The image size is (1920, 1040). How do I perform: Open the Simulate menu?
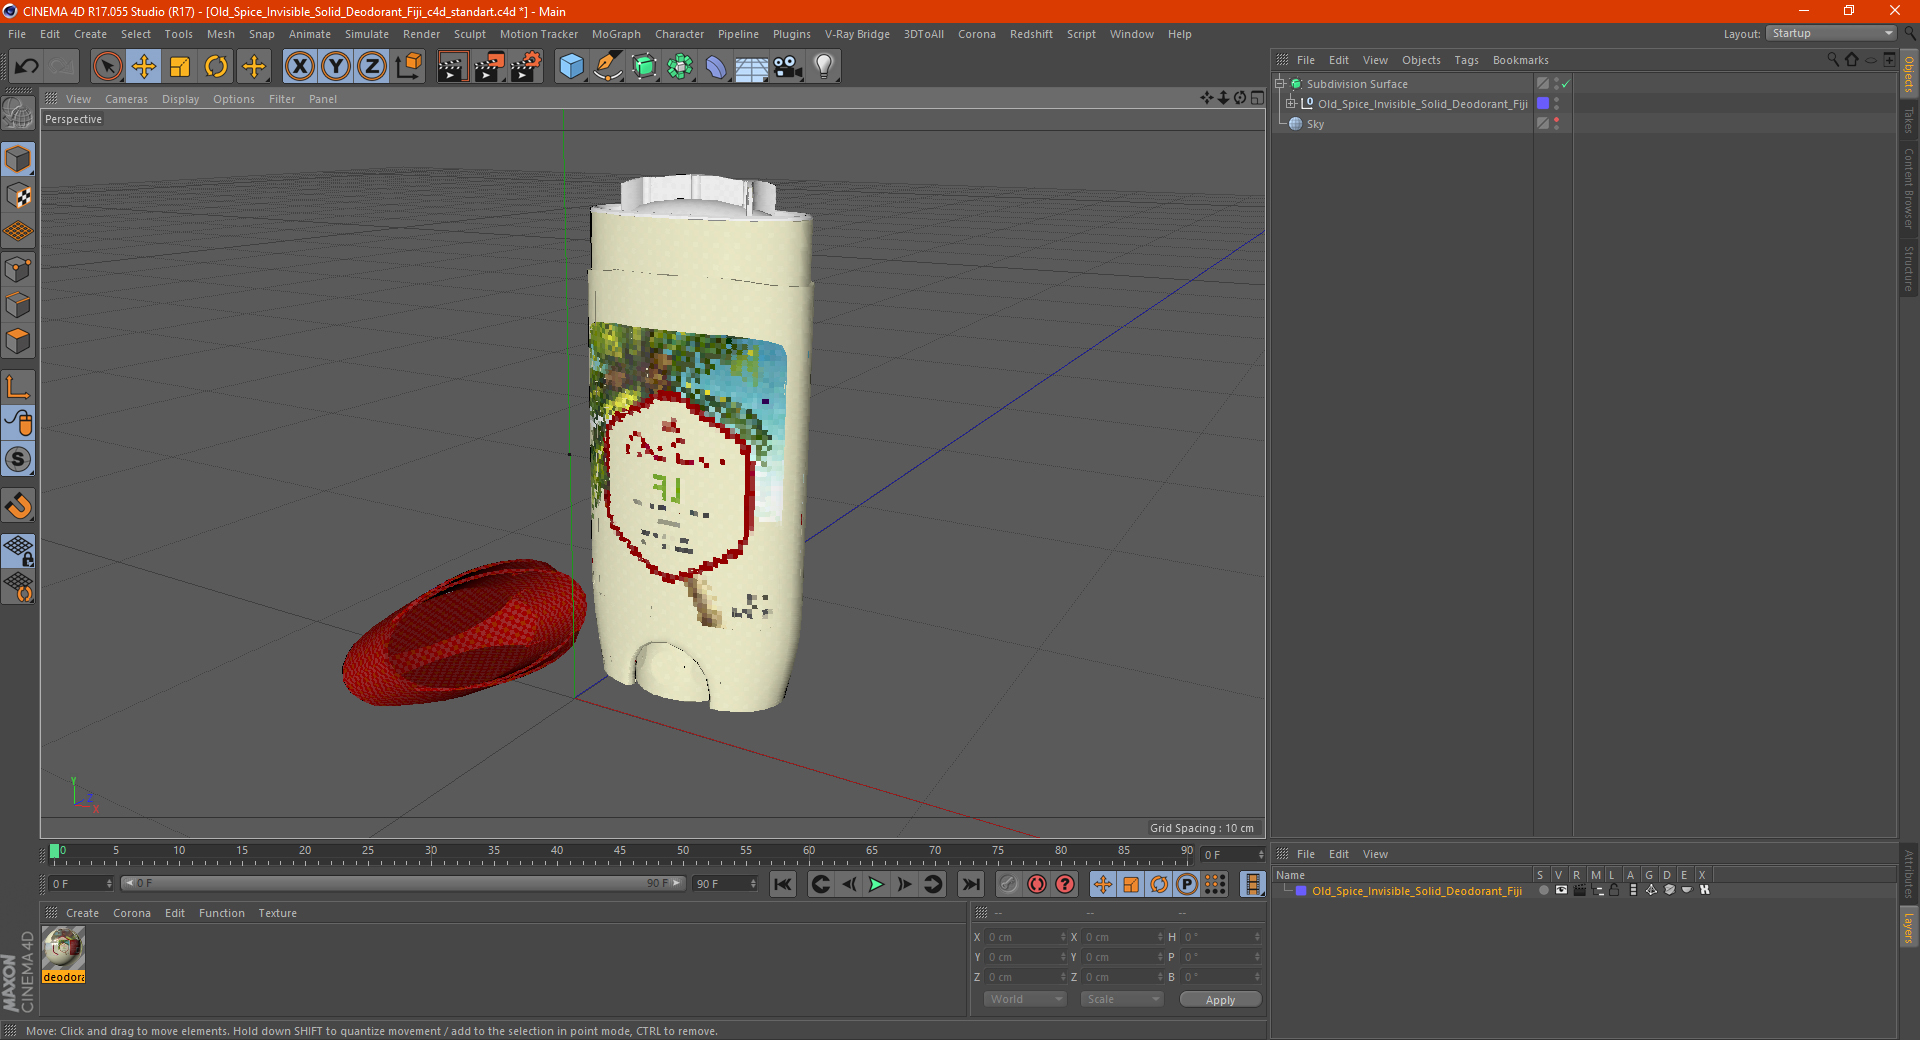[366, 34]
